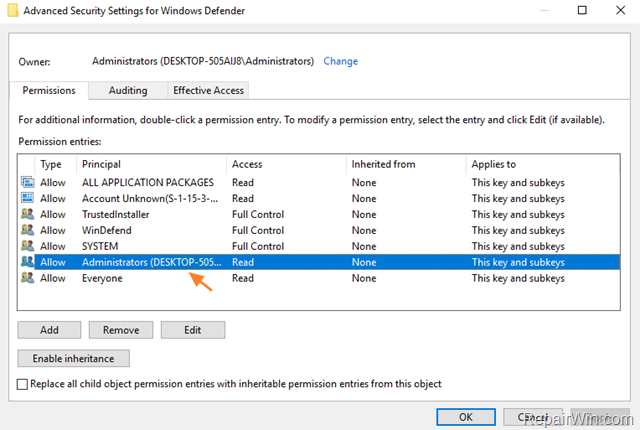
Task: Maximize the Advanced Security Settings window
Action: [x=582, y=10]
